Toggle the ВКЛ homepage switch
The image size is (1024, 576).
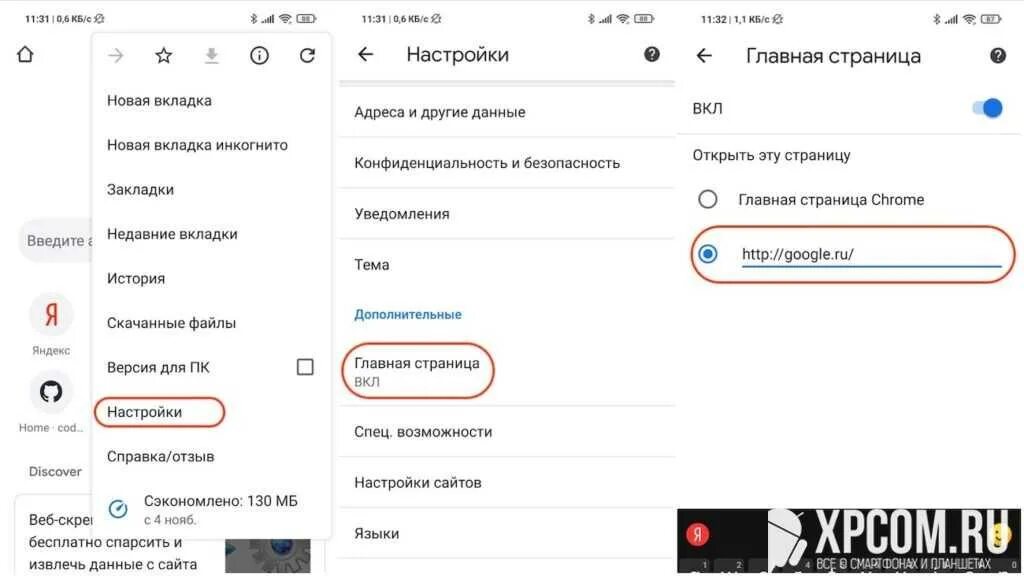tap(987, 108)
